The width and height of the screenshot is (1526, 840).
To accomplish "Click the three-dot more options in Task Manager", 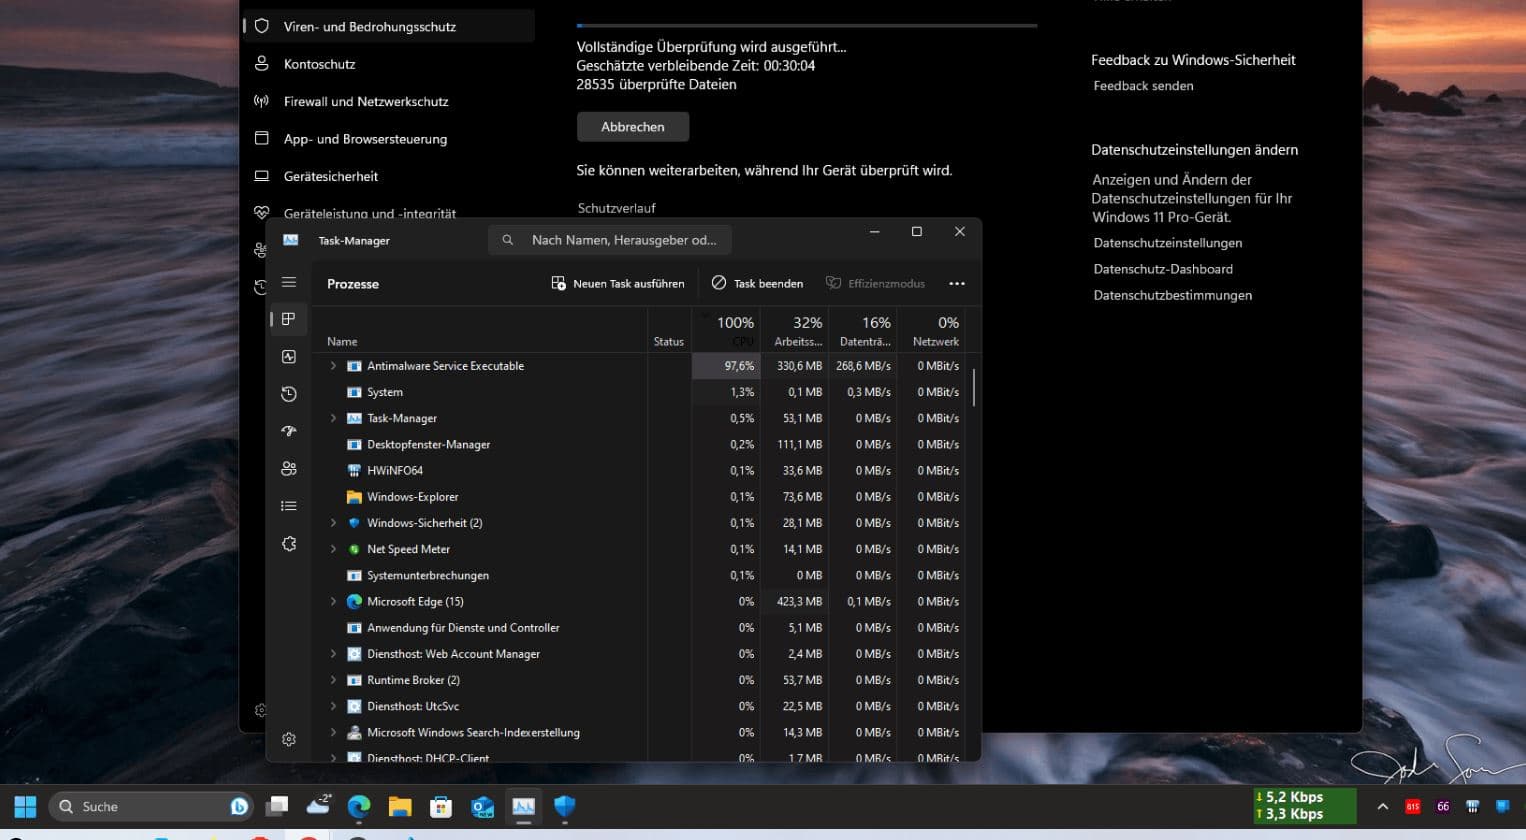I will (x=957, y=284).
